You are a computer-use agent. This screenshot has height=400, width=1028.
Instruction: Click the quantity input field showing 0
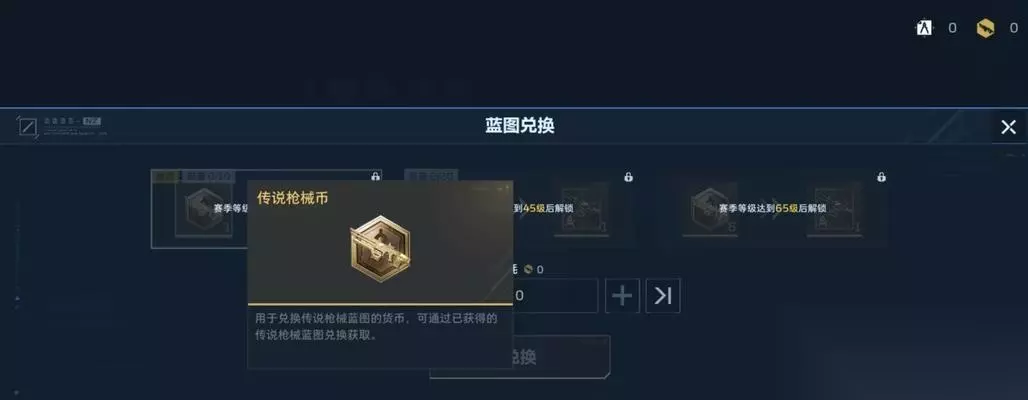tap(555, 296)
